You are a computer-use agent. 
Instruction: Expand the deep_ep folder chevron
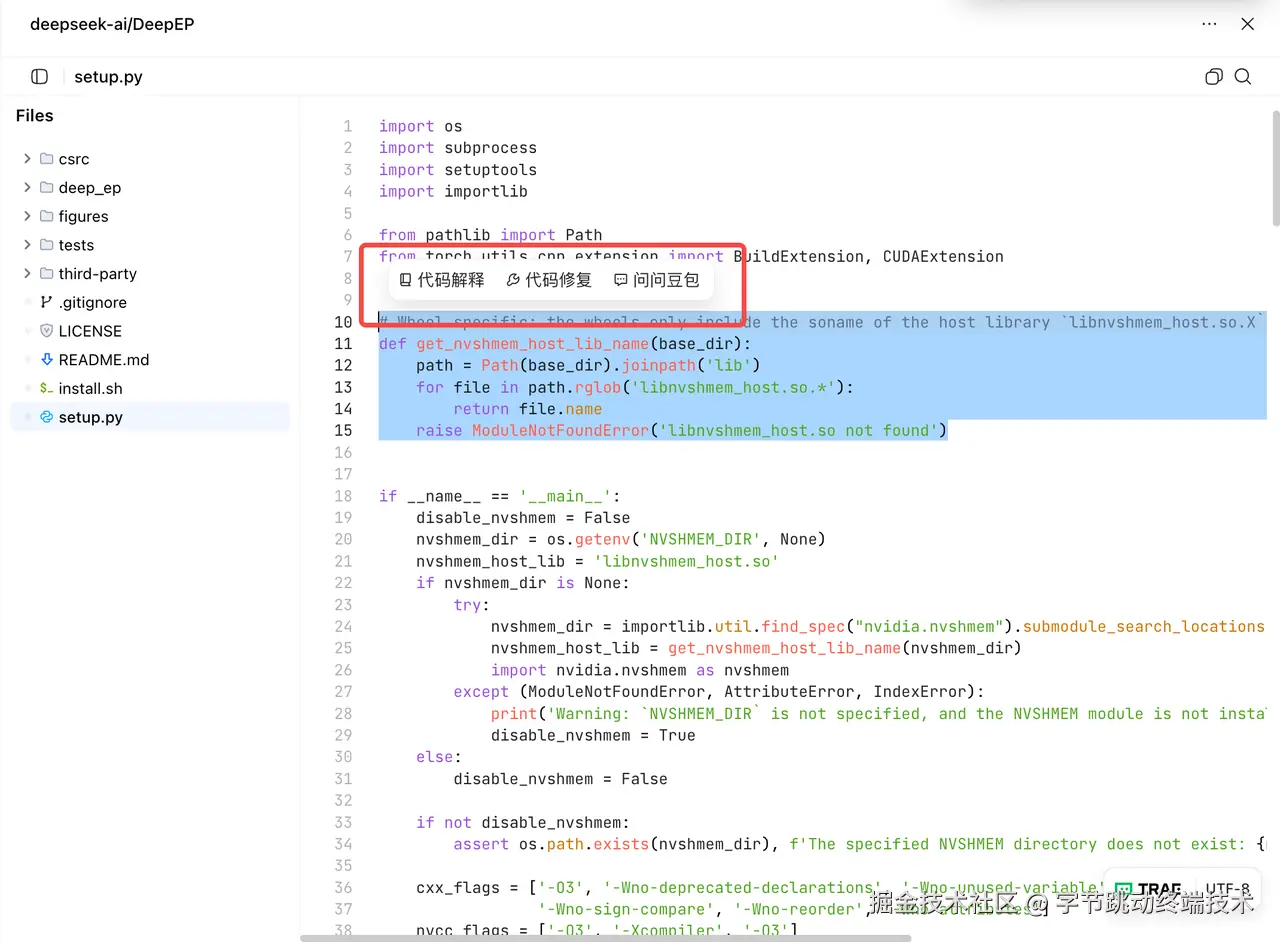coord(27,188)
